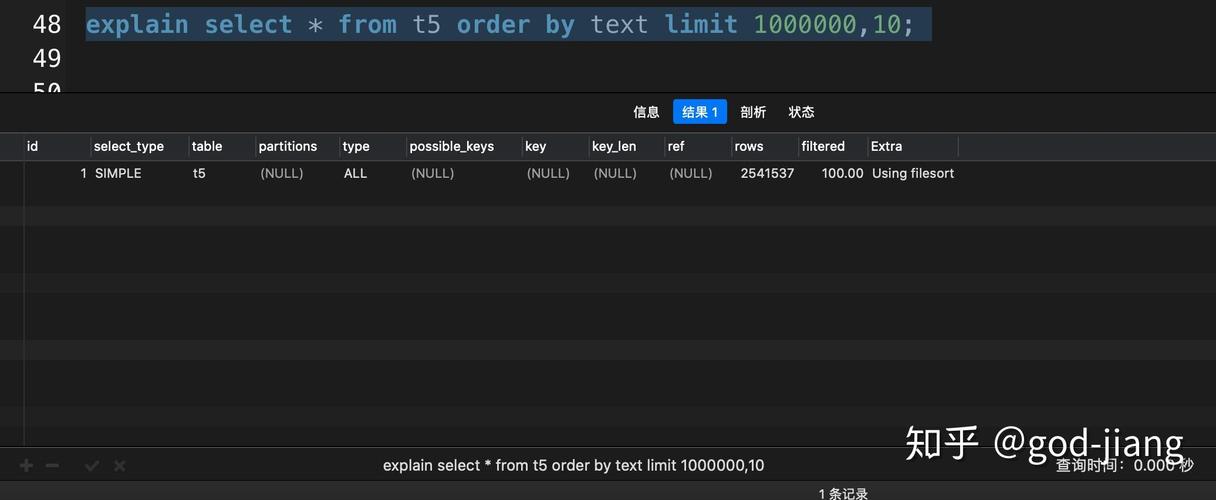The image size is (1216, 500).
Task: Click the t5 table cell
Action: pos(199,173)
